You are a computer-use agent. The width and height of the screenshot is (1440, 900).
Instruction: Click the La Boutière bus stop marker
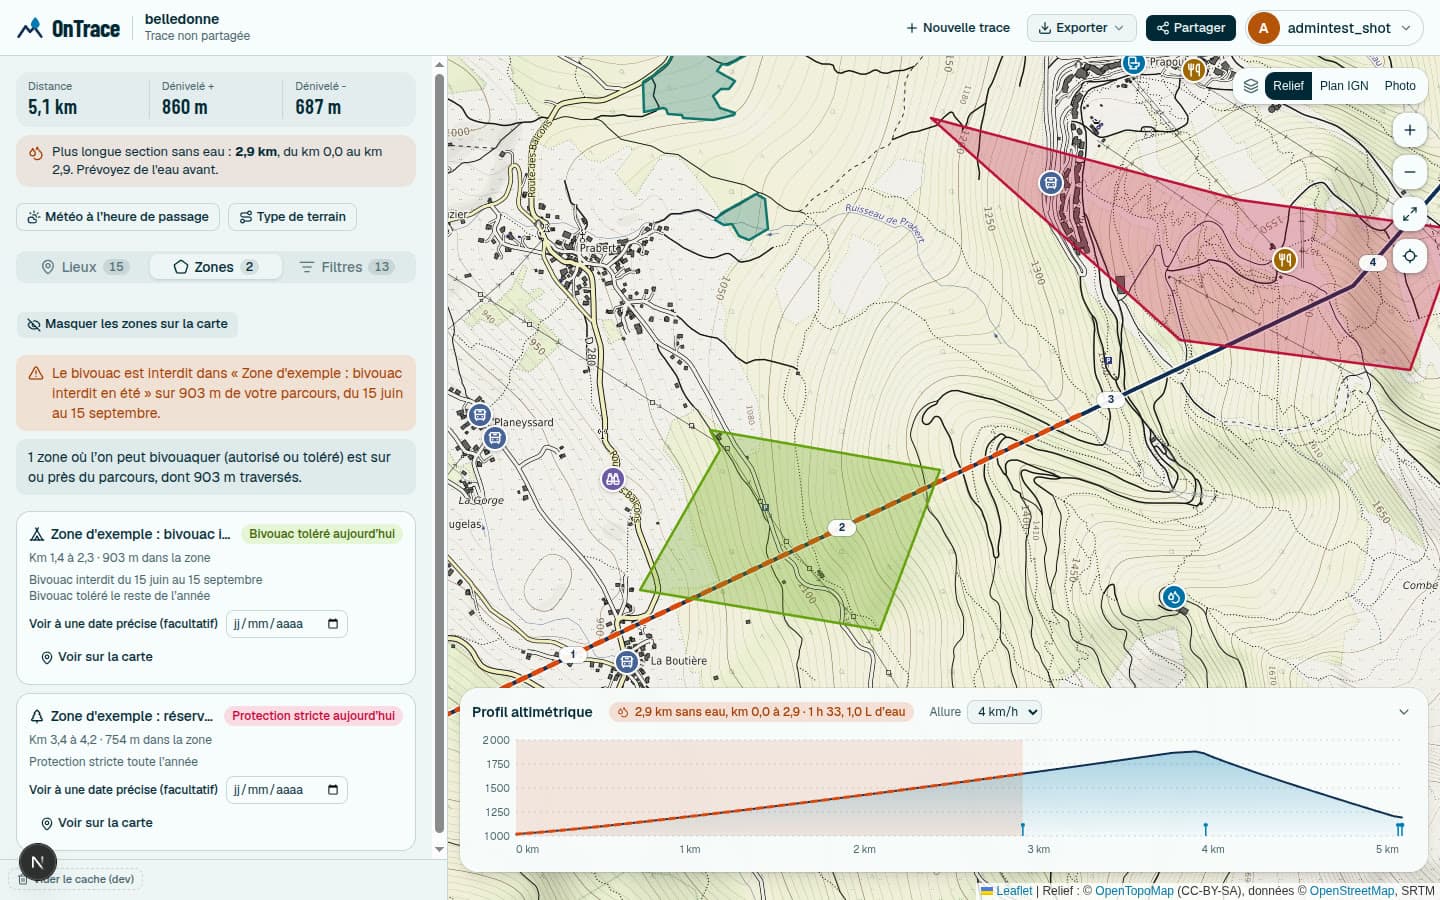coord(627,661)
